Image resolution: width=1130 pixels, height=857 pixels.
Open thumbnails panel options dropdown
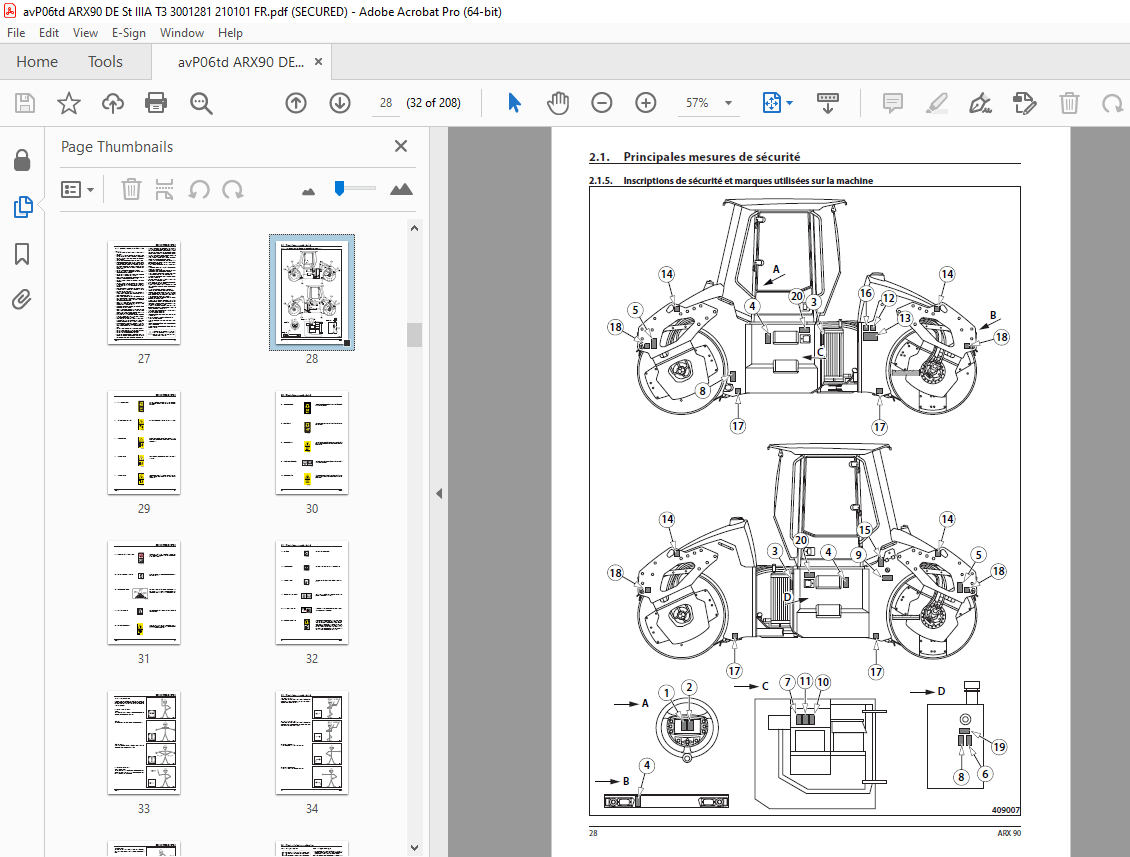[x=77, y=190]
